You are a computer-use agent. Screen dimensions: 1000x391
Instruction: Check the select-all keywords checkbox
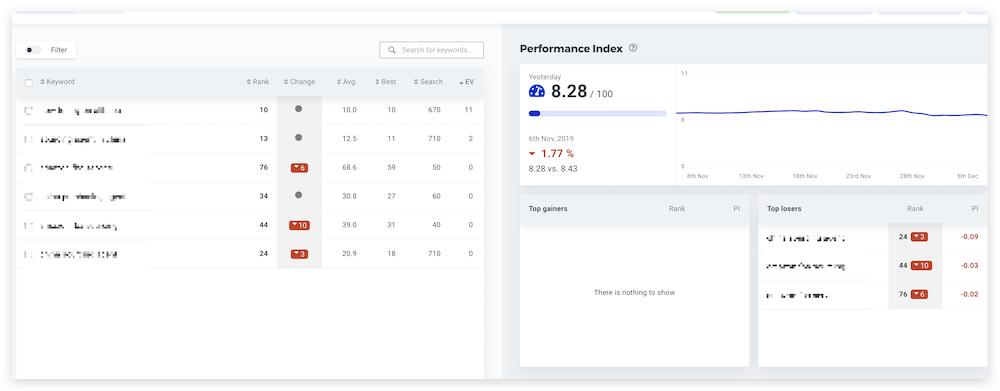[28, 82]
